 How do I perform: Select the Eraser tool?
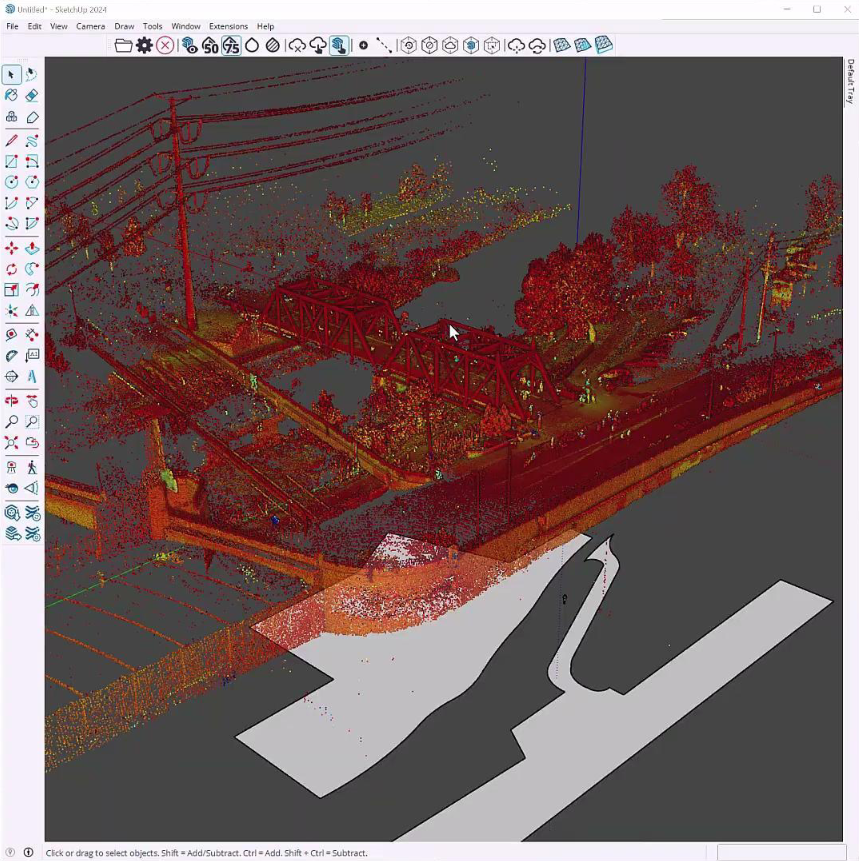pyautogui.click(x=31, y=95)
